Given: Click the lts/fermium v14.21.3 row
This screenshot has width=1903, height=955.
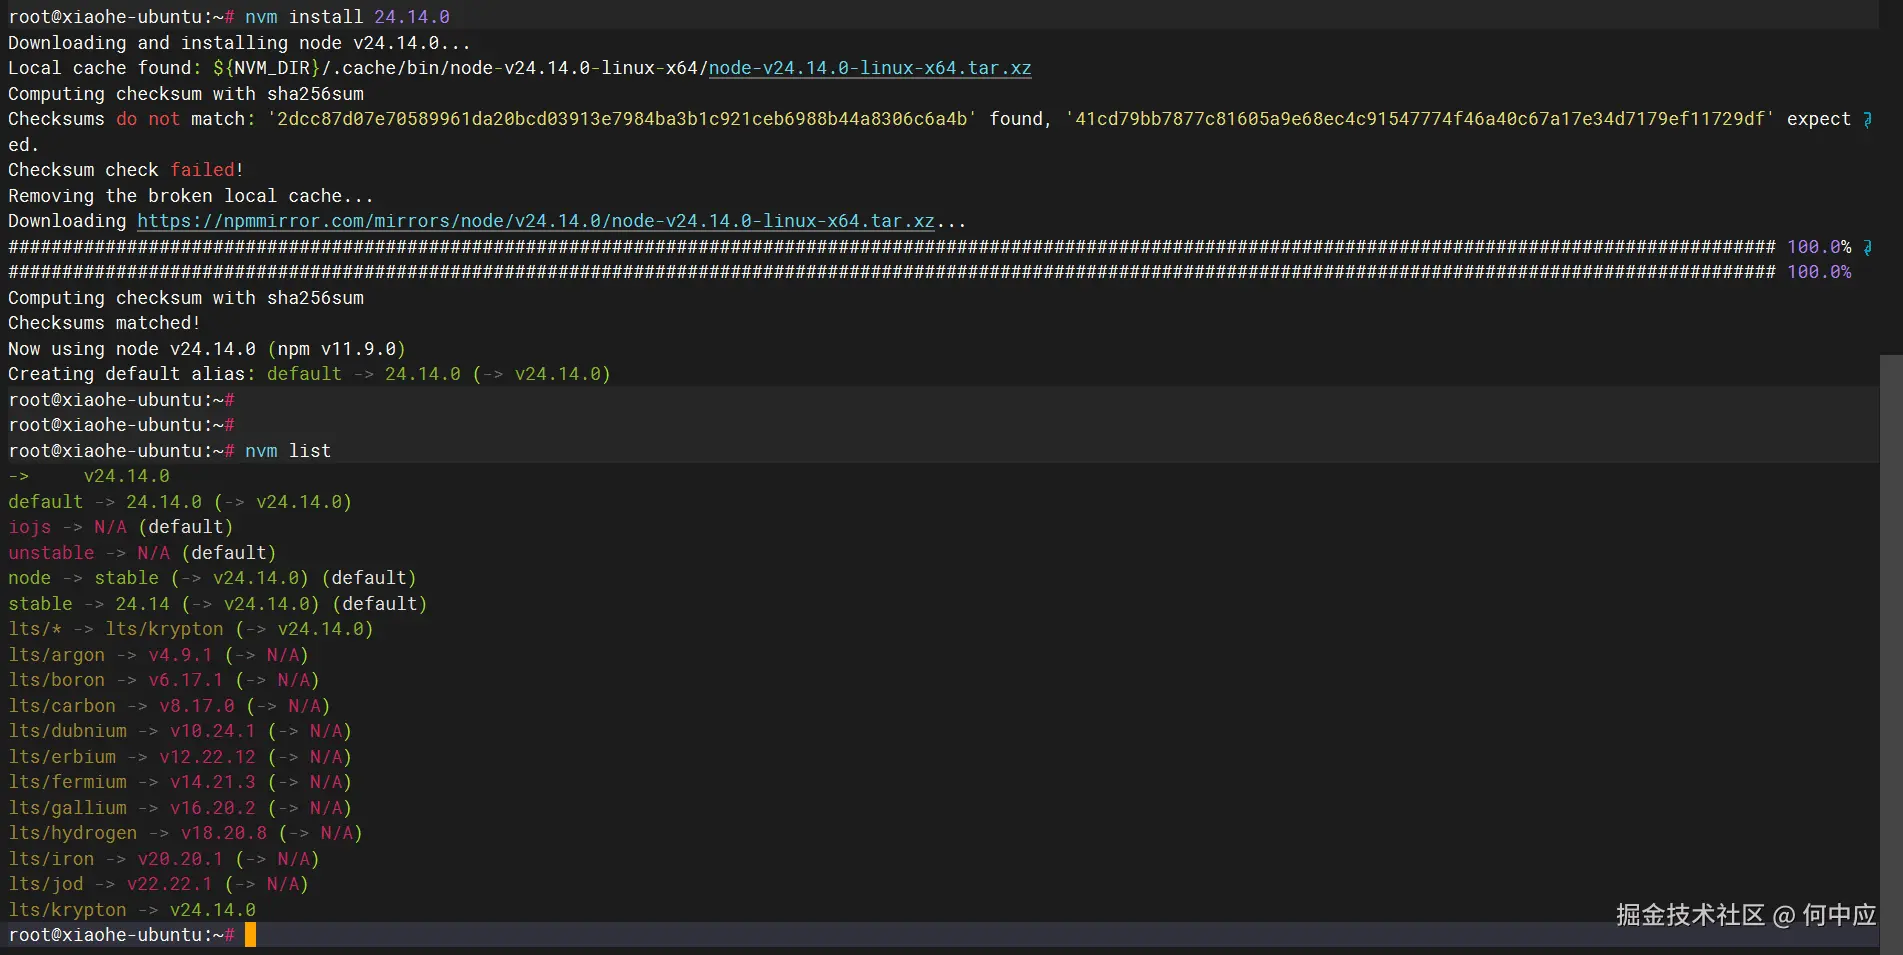Looking at the screenshot, I should click(x=180, y=782).
